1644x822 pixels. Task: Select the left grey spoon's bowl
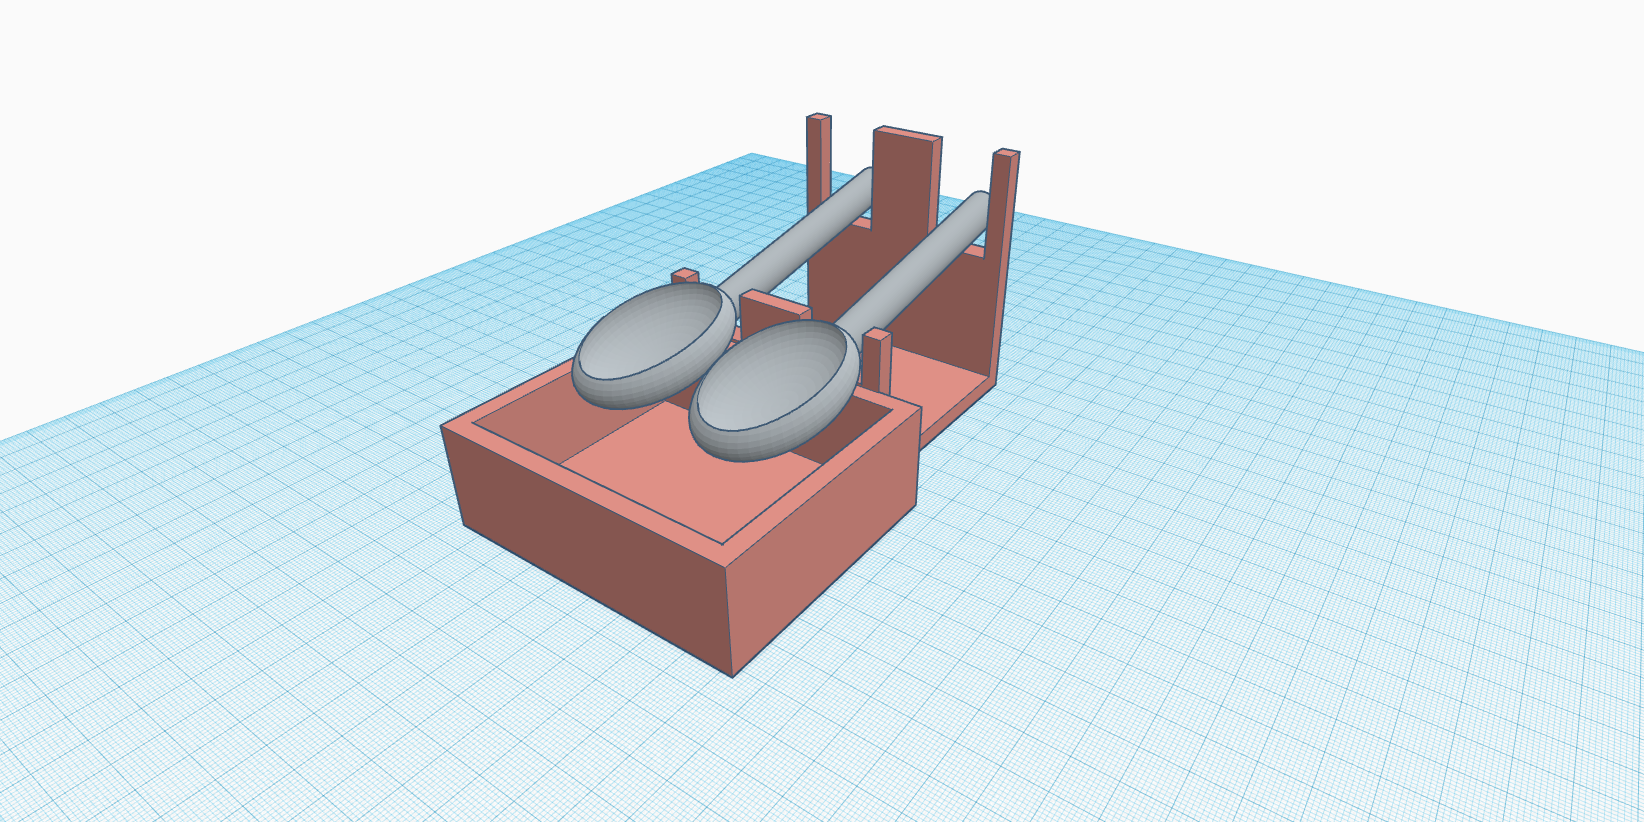coord(655,345)
